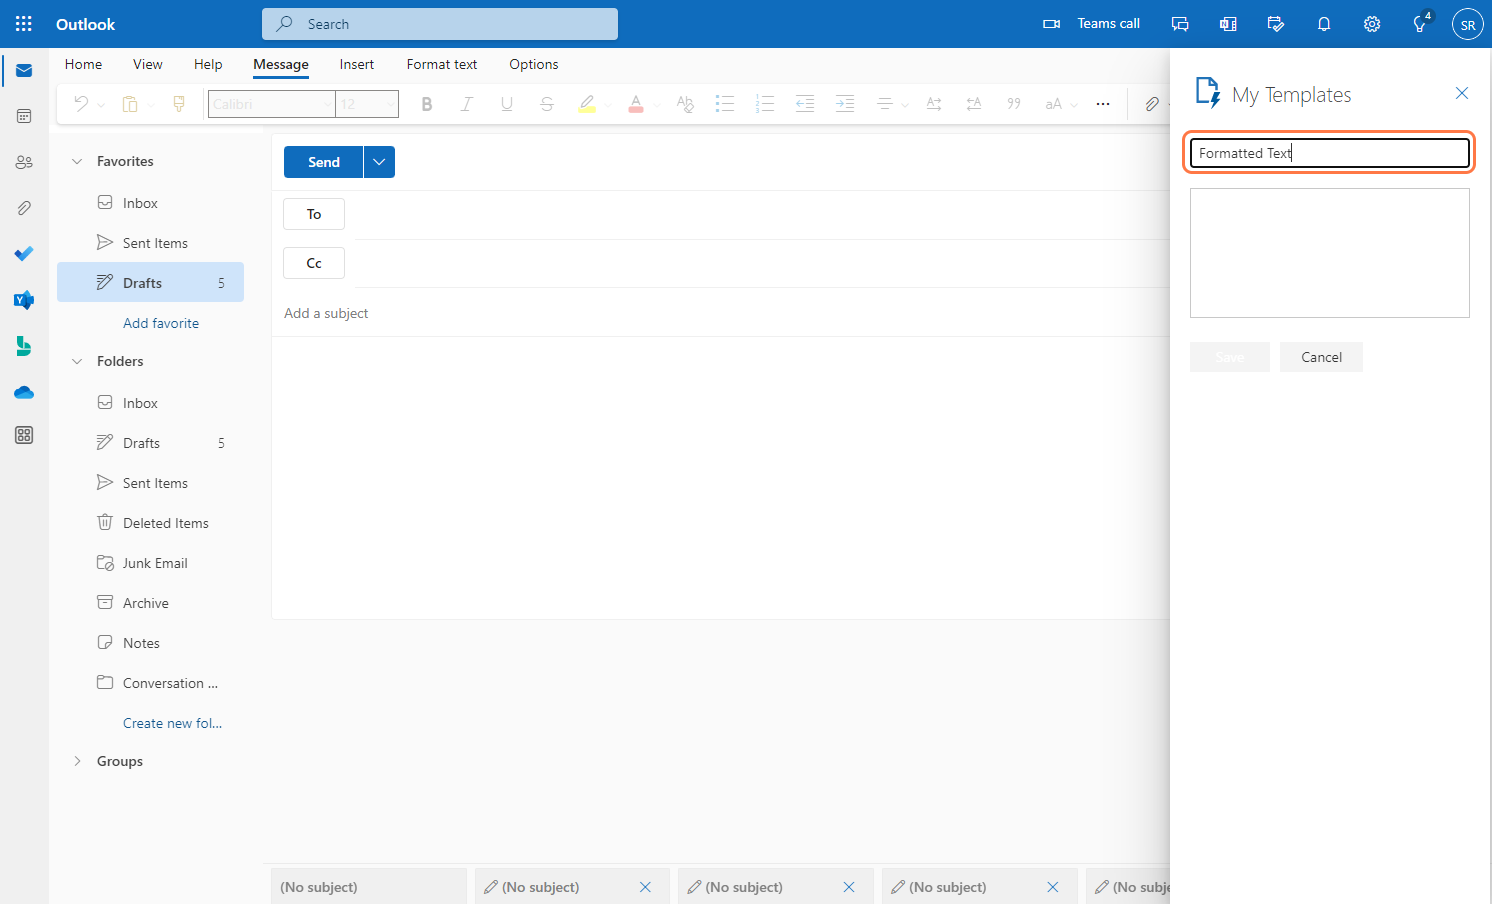Viewport: 1492px width, 904px height.
Task: Click the Attach file paperclip icon
Action: pyautogui.click(x=1152, y=103)
